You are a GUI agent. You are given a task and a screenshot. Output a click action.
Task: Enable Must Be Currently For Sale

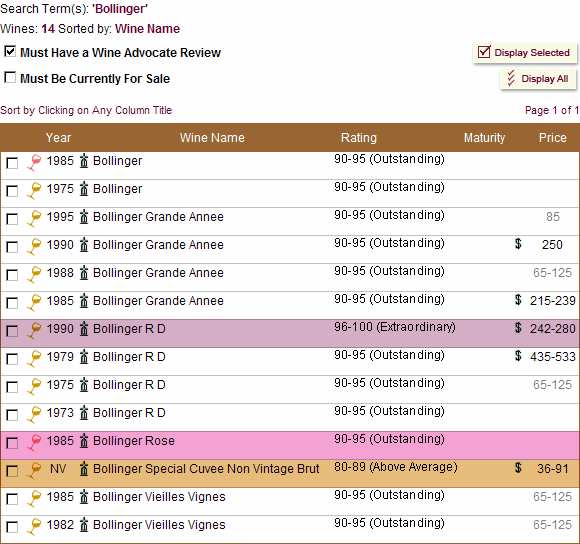10,77
